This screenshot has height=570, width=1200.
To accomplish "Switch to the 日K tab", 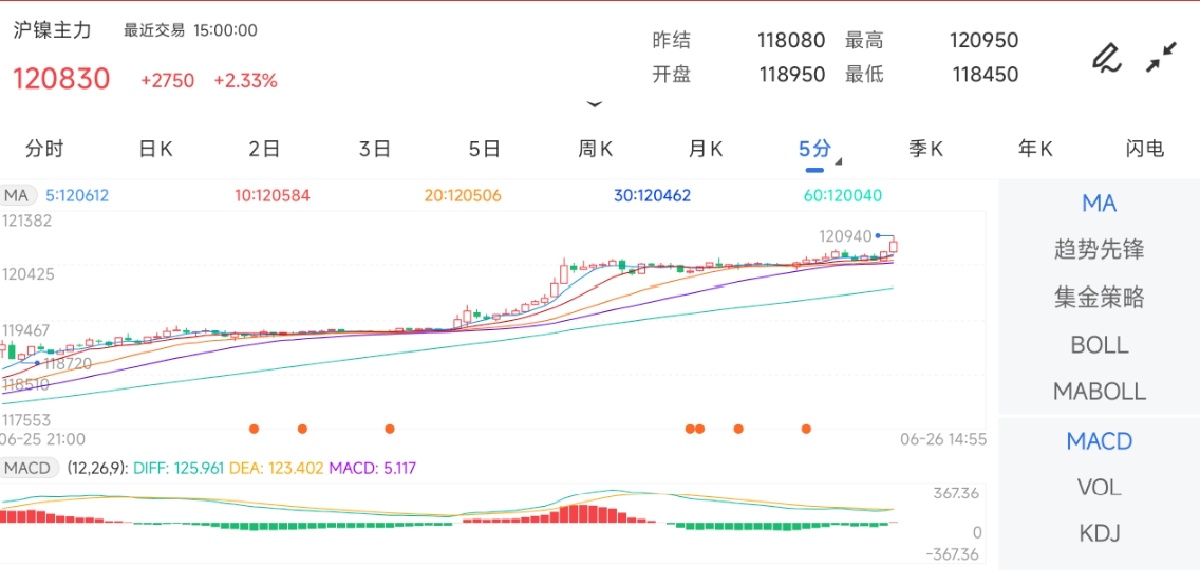I will (155, 149).
